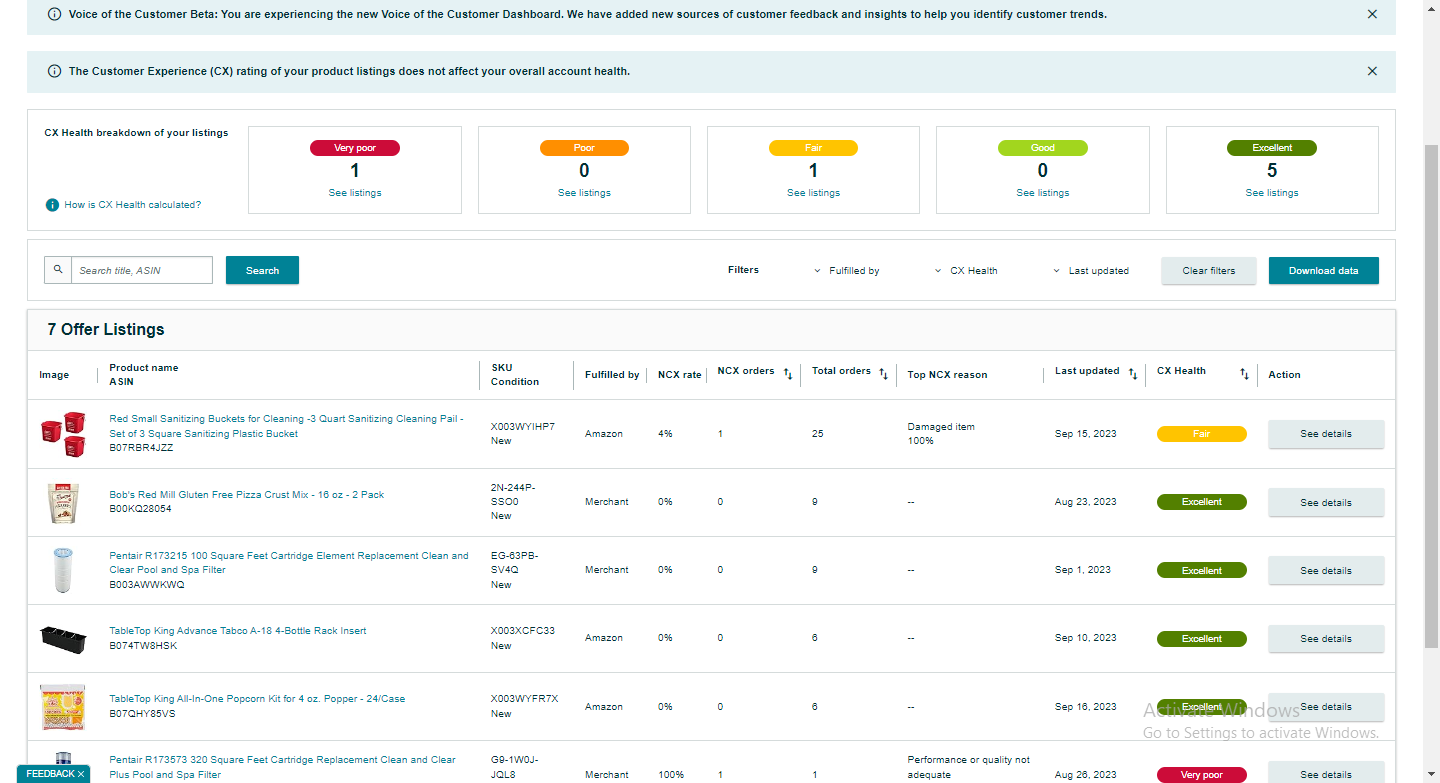Click the '7 Offer Listings' heading
Image resolution: width=1440 pixels, height=783 pixels.
coord(106,330)
